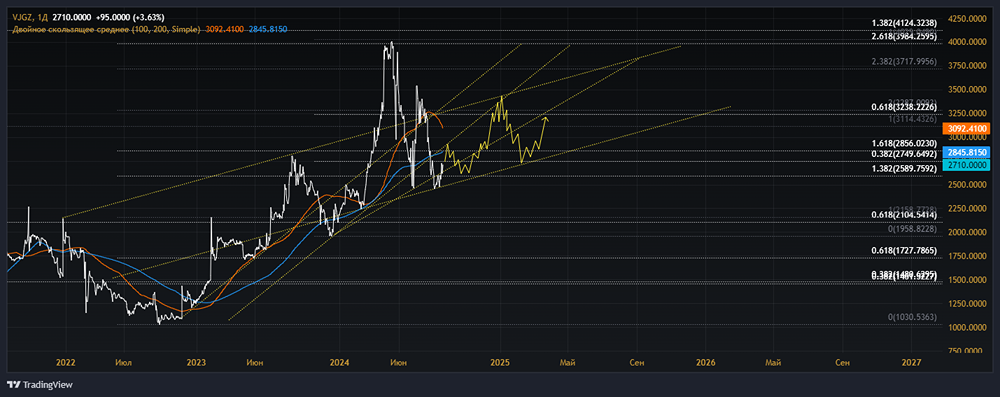Click the TradingView logo in the corner

click(x=40, y=385)
